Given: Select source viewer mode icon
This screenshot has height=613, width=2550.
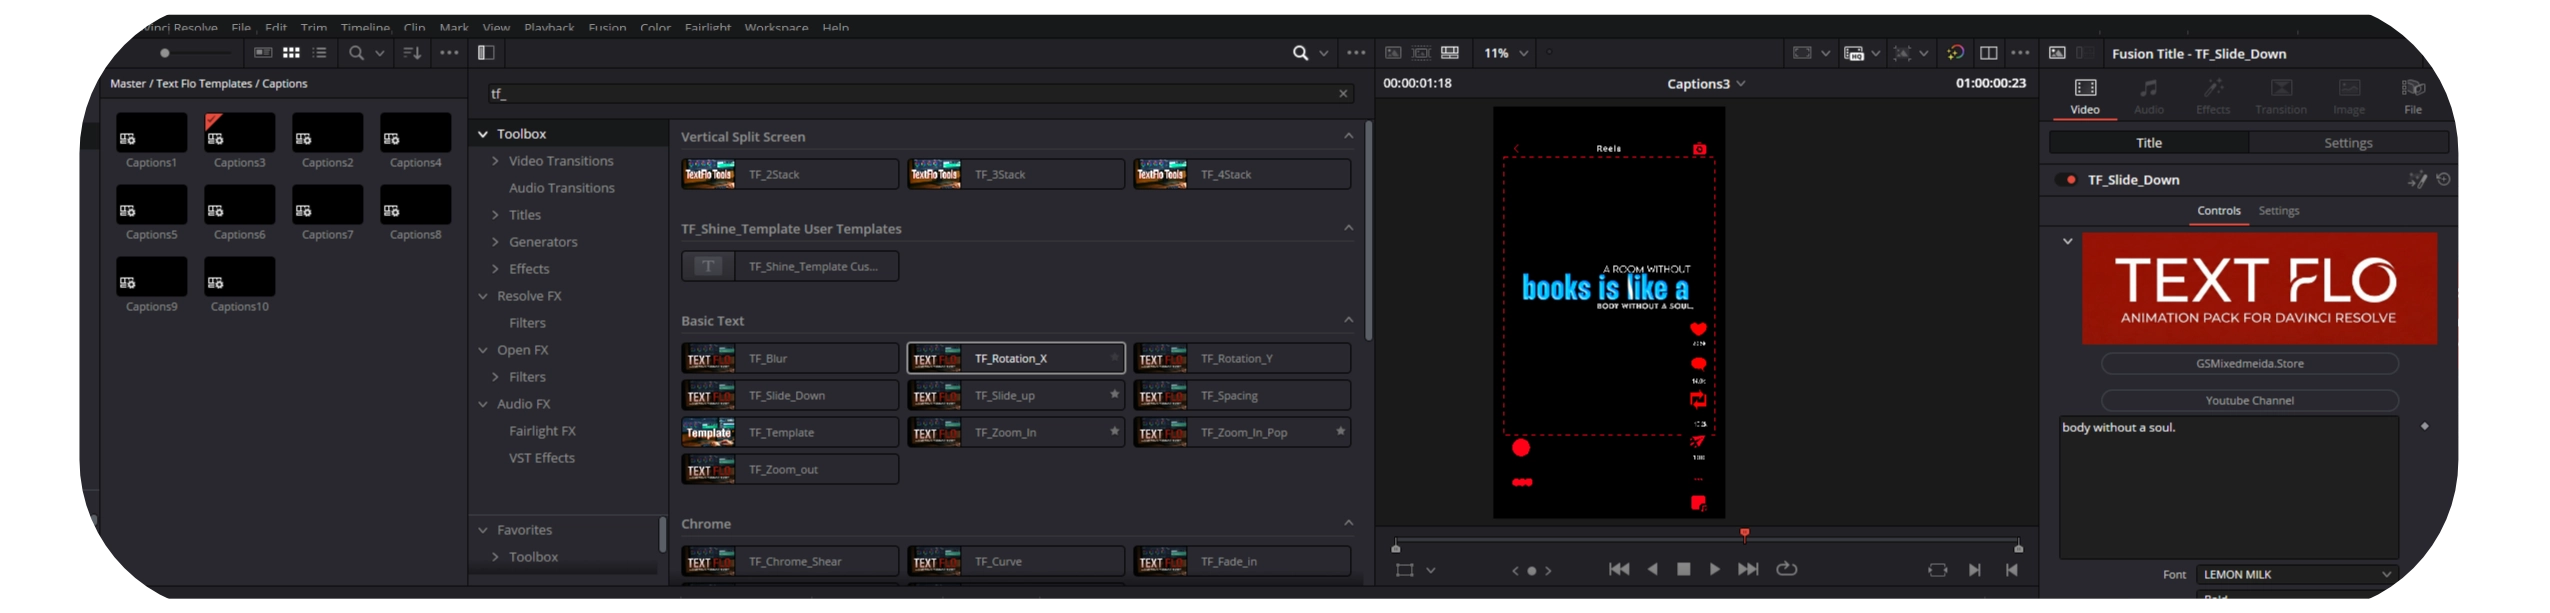Looking at the screenshot, I should tap(1393, 53).
